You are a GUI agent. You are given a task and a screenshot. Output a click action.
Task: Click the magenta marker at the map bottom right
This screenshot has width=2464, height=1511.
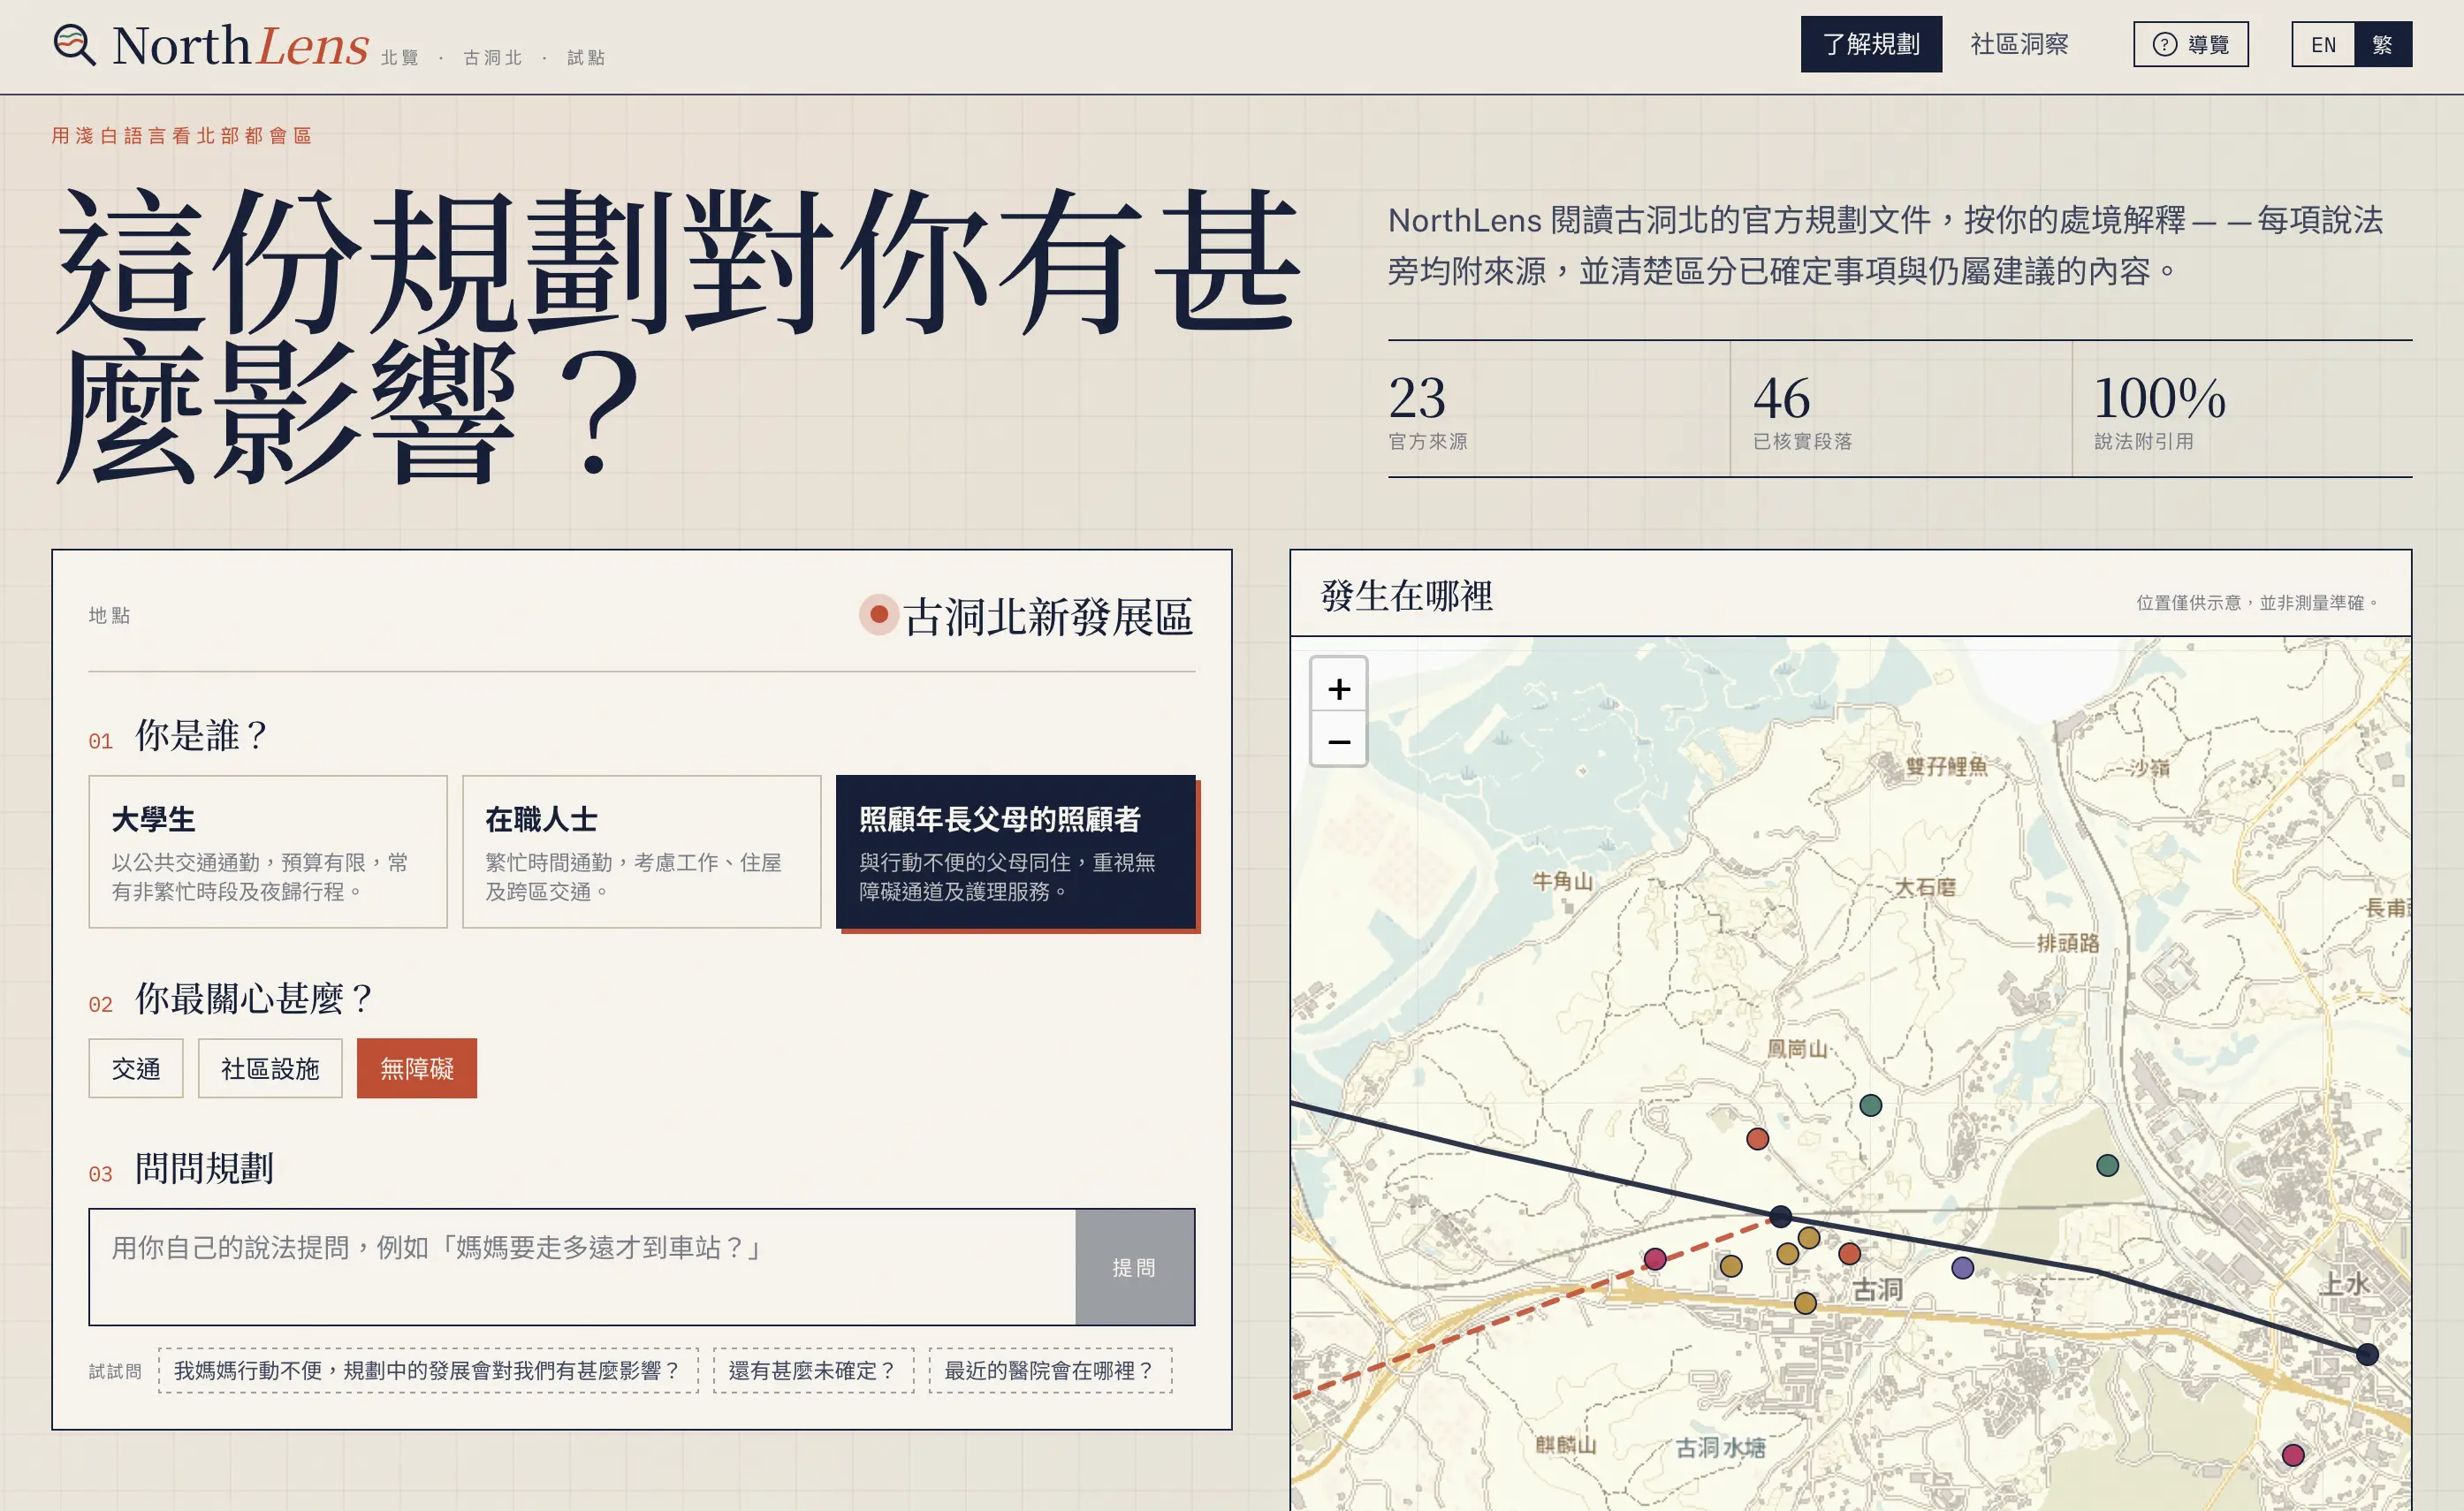point(2293,1455)
